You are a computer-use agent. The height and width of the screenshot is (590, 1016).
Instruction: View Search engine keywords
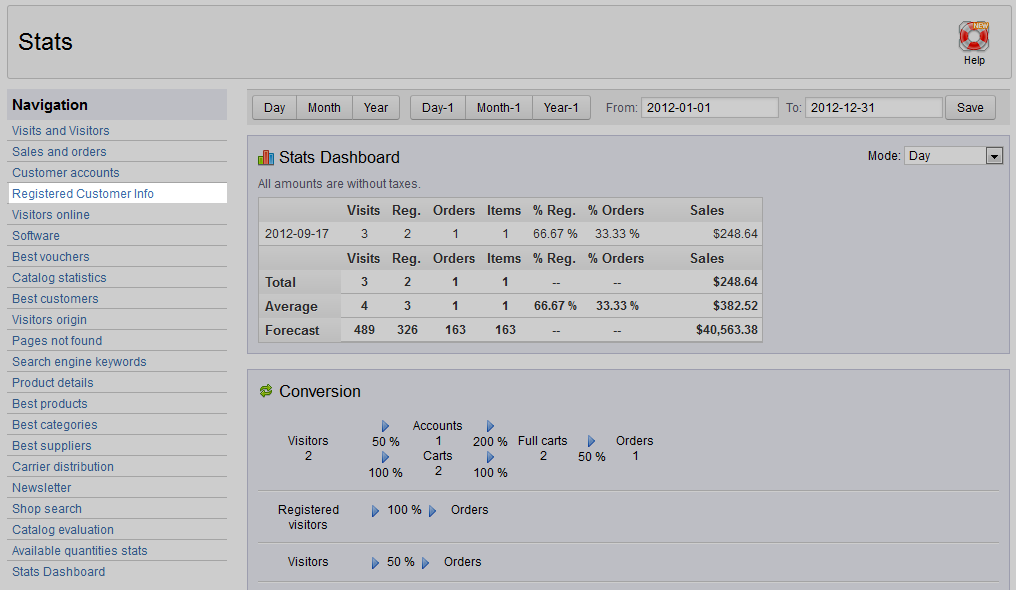coord(79,362)
